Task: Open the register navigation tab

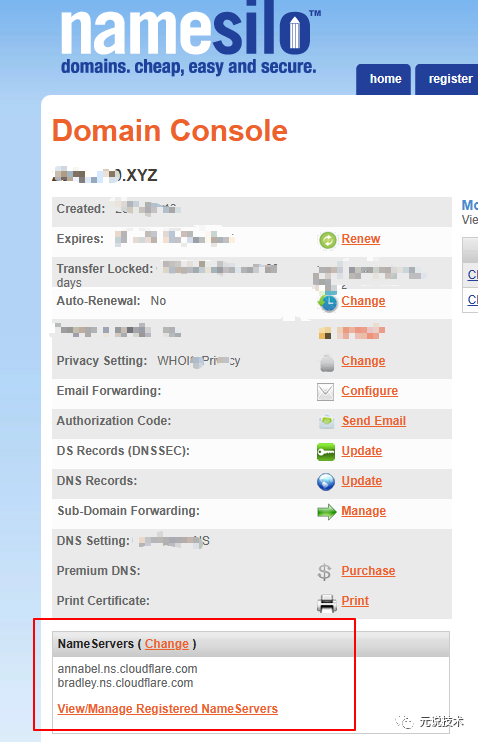Action: coord(447,79)
